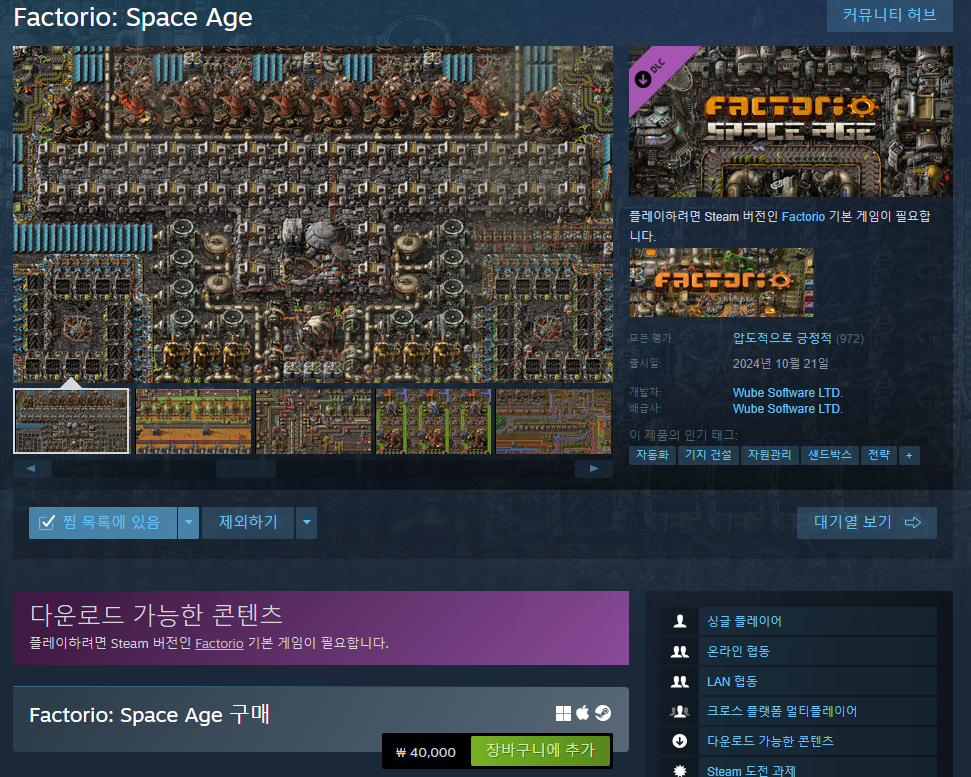The height and width of the screenshot is (777, 971).
Task: Select the third screenshot thumbnail
Action: pos(313,422)
